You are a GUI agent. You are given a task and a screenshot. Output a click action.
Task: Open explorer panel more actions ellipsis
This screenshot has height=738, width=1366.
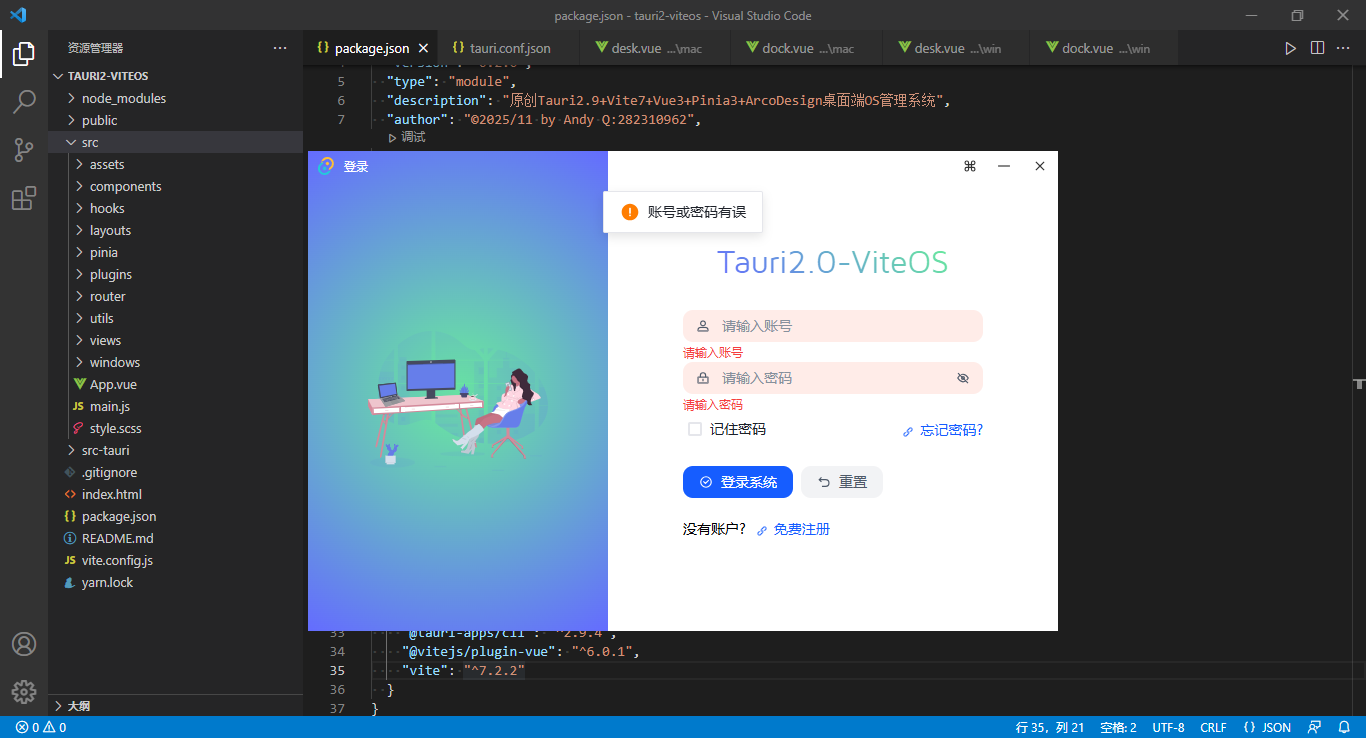point(280,48)
